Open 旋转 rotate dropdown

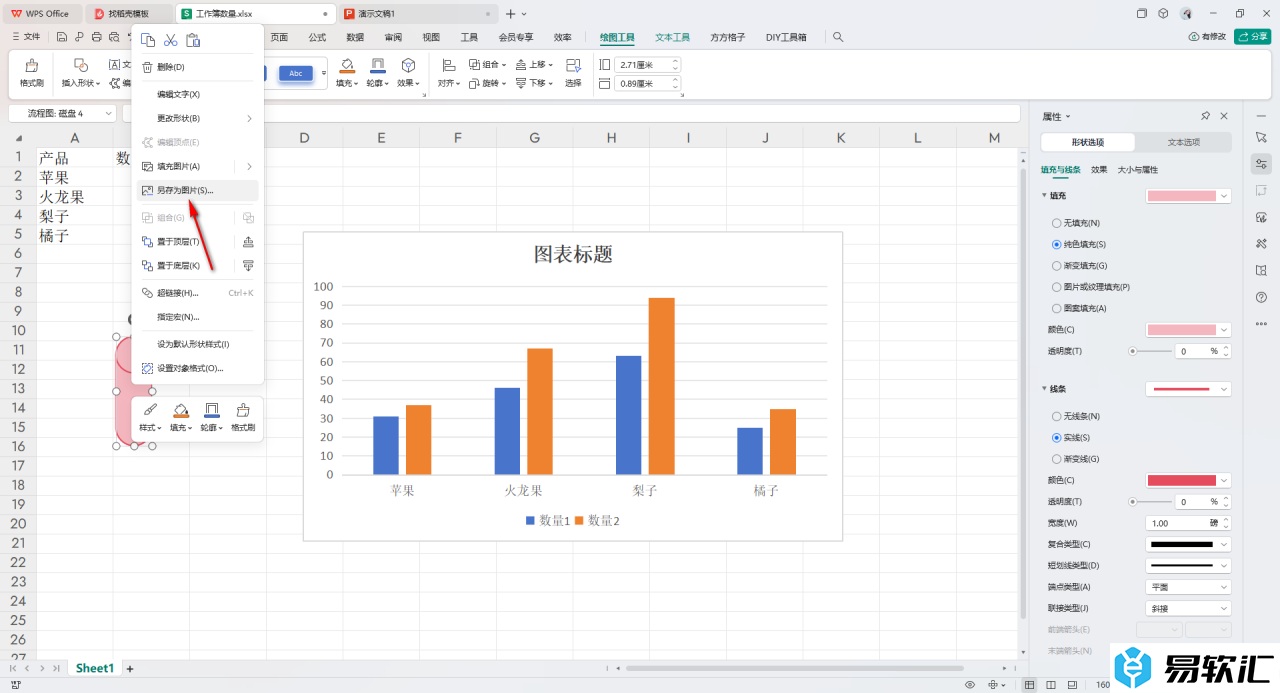(x=487, y=83)
